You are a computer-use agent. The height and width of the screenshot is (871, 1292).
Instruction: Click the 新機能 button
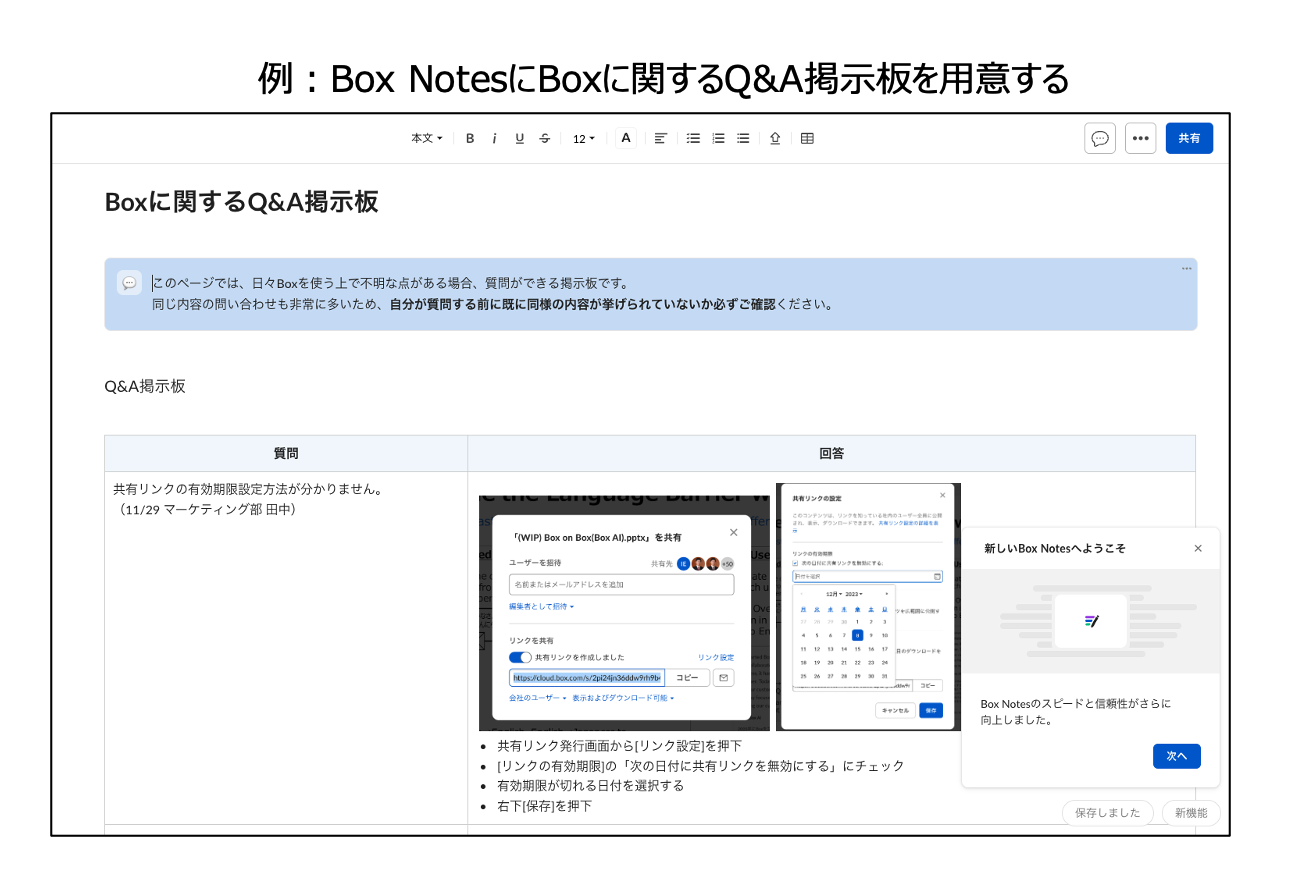[1190, 813]
